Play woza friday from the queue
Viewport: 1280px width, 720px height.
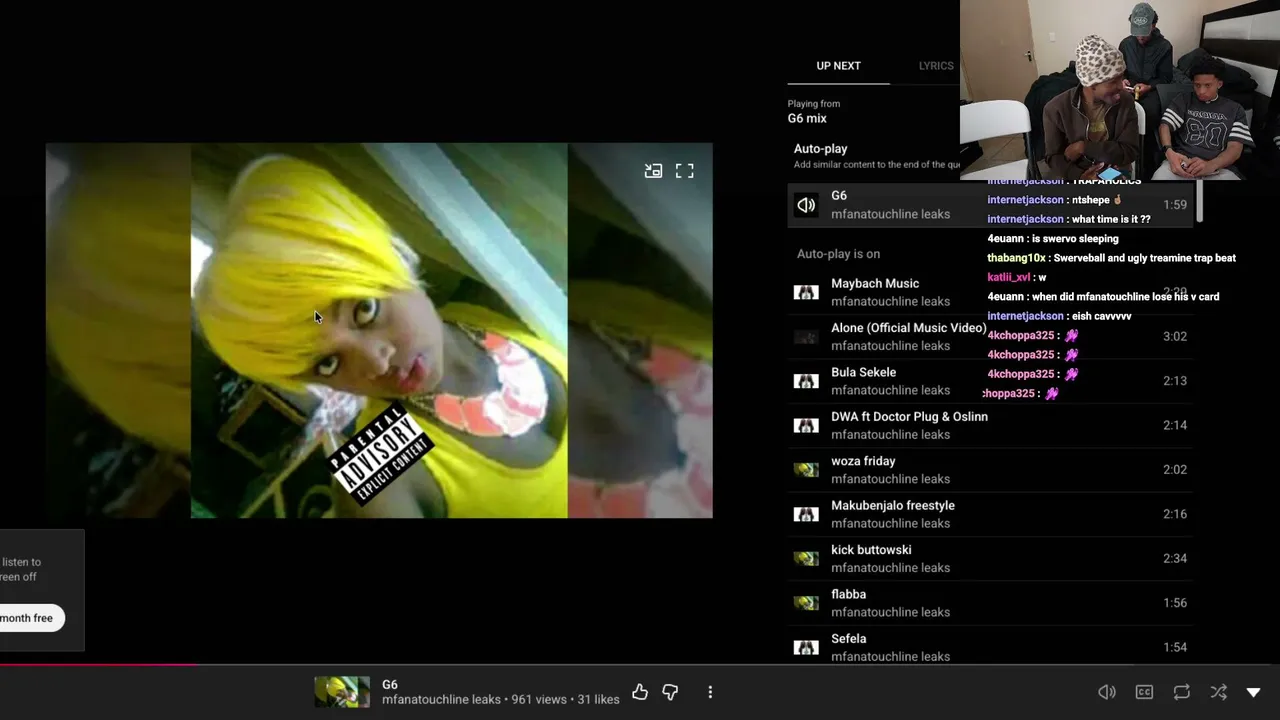coord(863,461)
